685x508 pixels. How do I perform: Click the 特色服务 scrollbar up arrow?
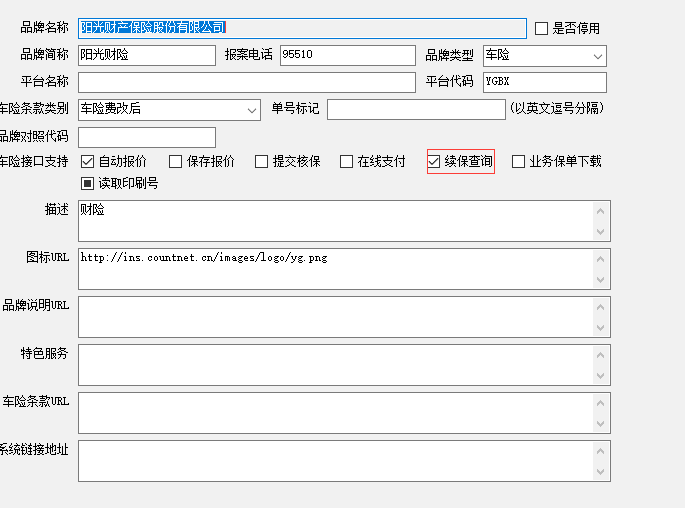(x=601, y=355)
